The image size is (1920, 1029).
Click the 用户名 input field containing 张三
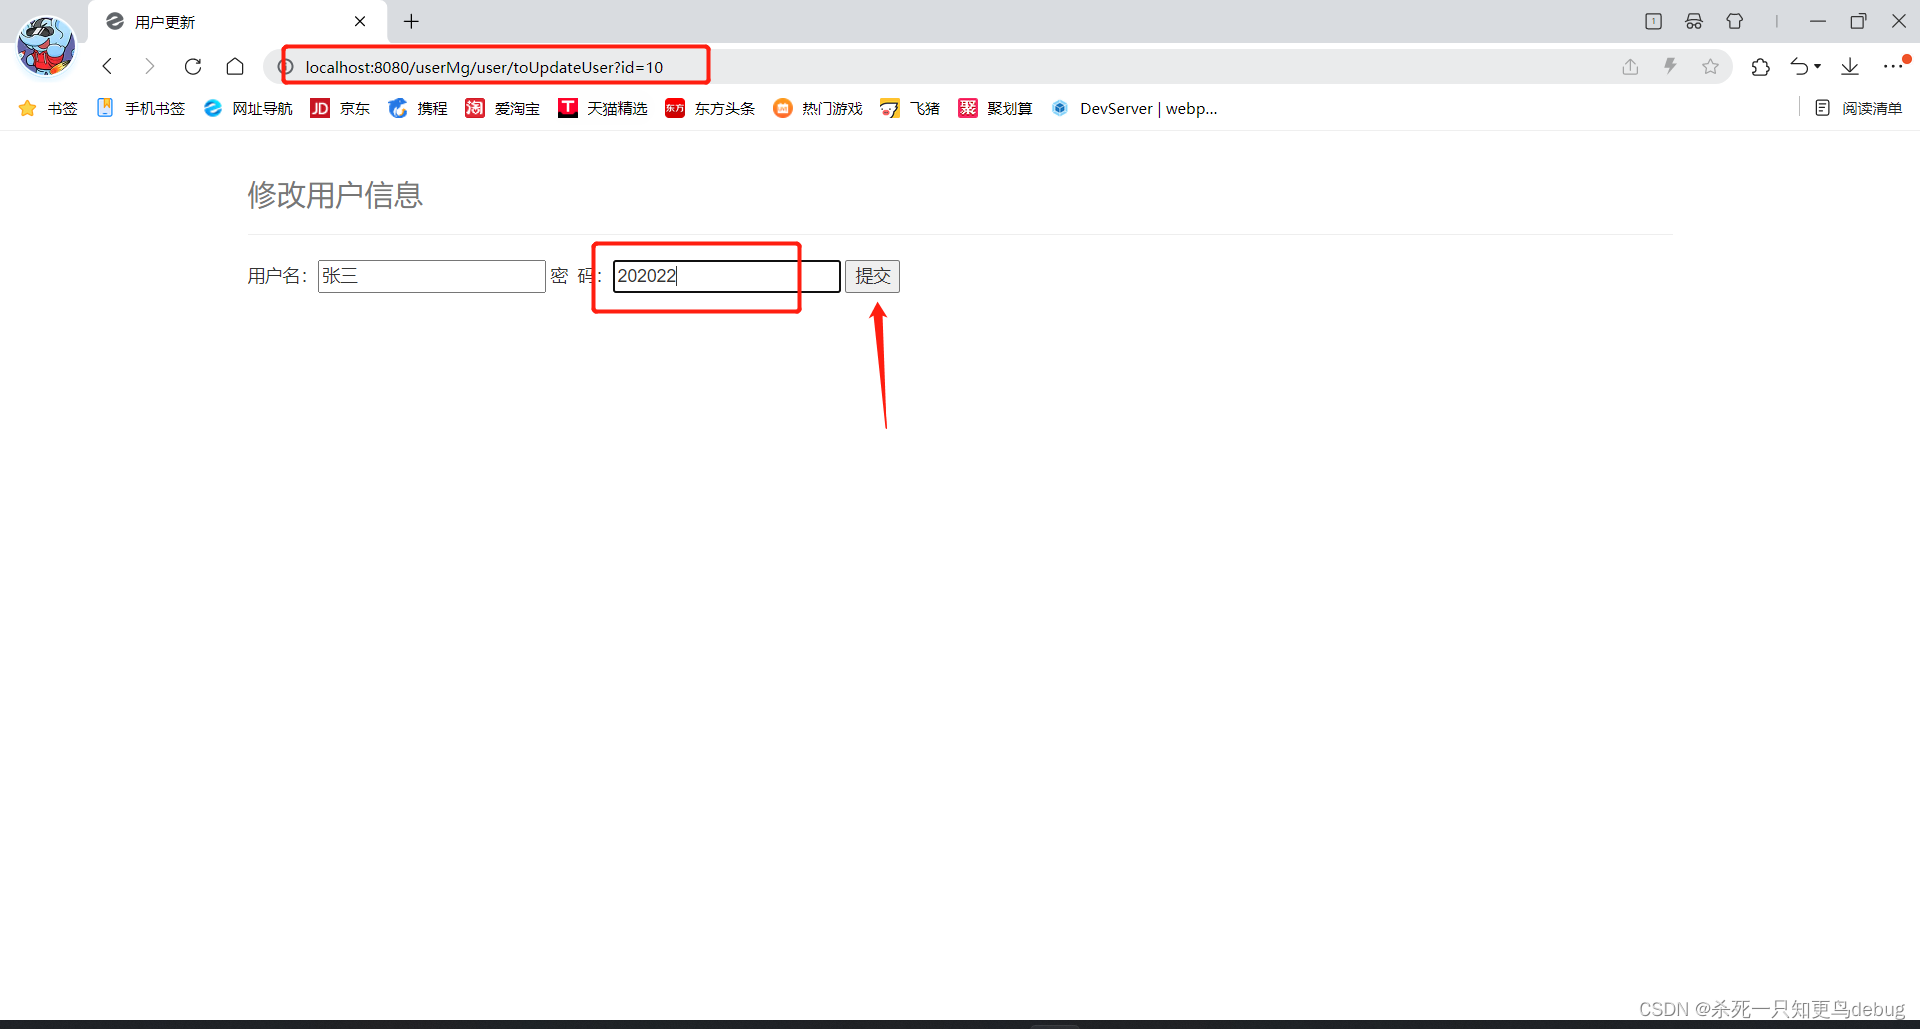[431, 276]
